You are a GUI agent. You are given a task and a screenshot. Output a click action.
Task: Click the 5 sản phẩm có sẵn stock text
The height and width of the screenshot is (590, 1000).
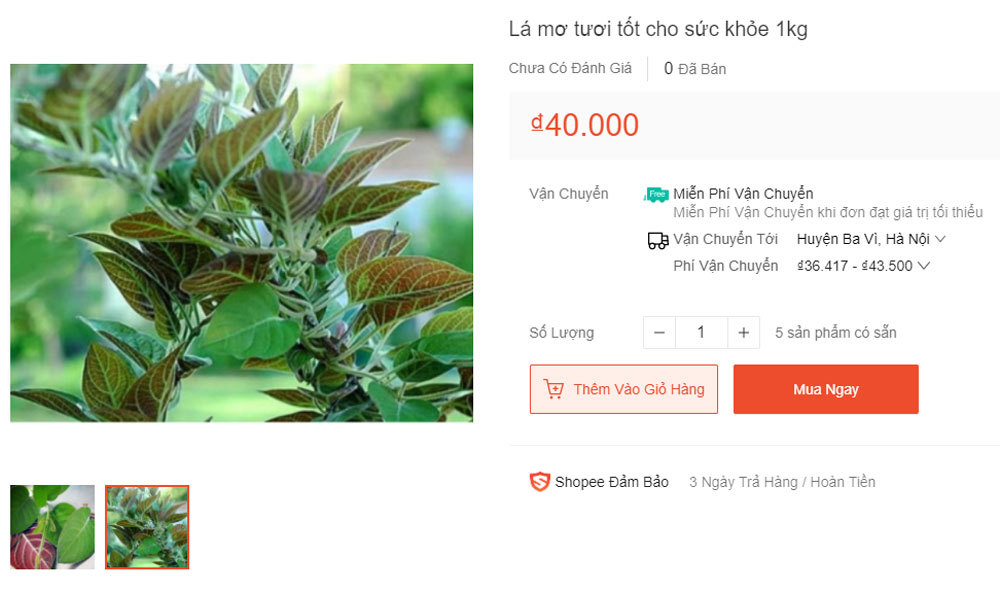click(x=835, y=333)
